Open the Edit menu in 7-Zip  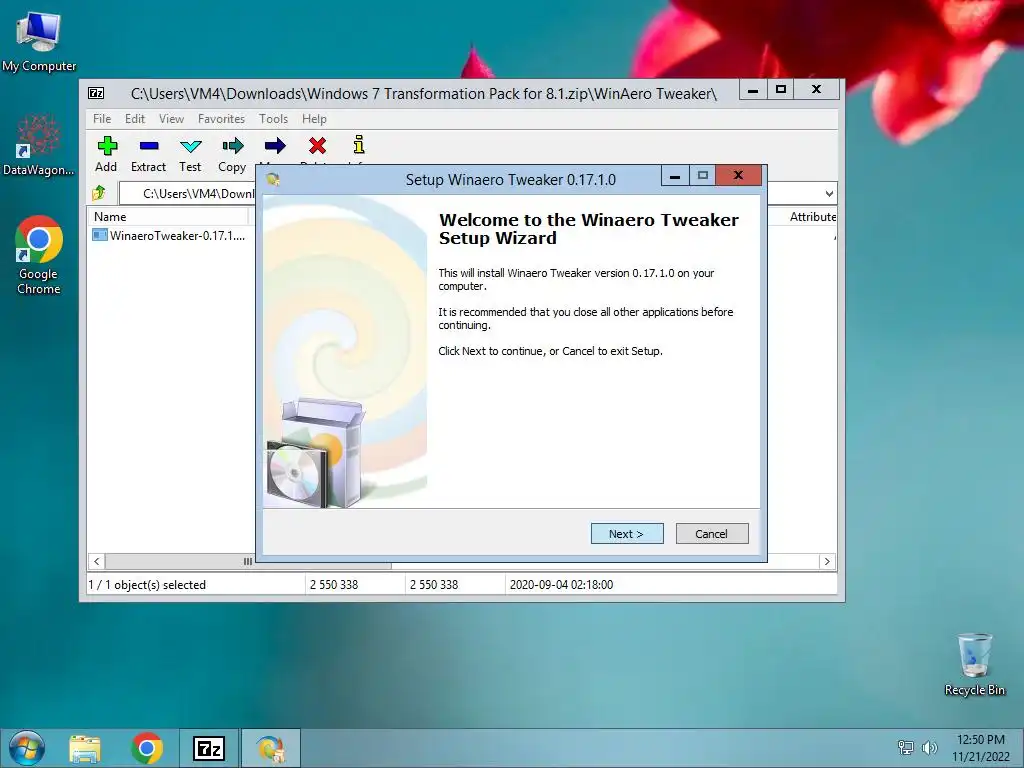(135, 119)
